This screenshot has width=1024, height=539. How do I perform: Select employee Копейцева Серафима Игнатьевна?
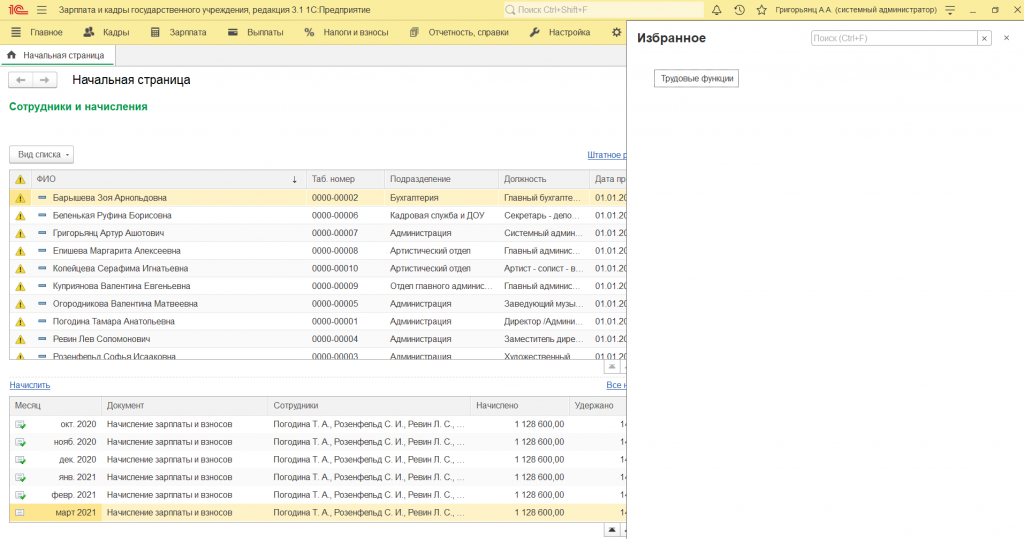120,269
